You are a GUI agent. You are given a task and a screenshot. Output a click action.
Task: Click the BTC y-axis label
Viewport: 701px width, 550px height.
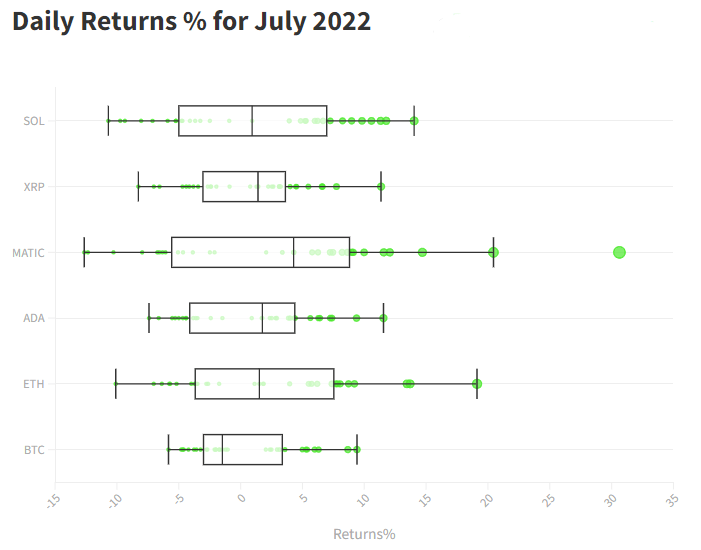34,450
